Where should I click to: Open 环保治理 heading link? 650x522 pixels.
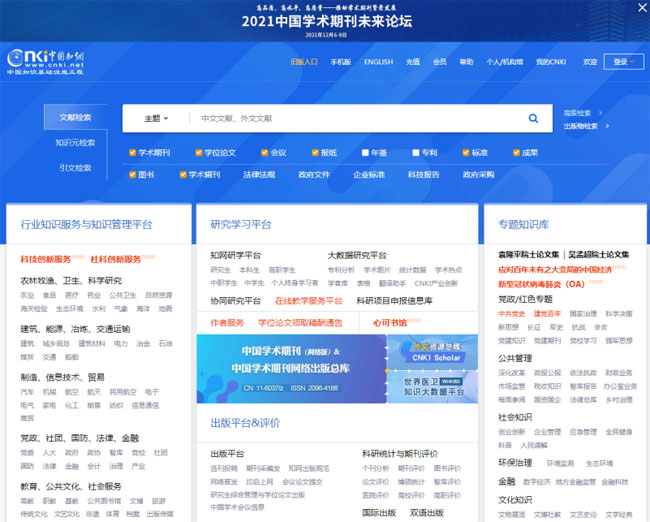tap(515, 463)
